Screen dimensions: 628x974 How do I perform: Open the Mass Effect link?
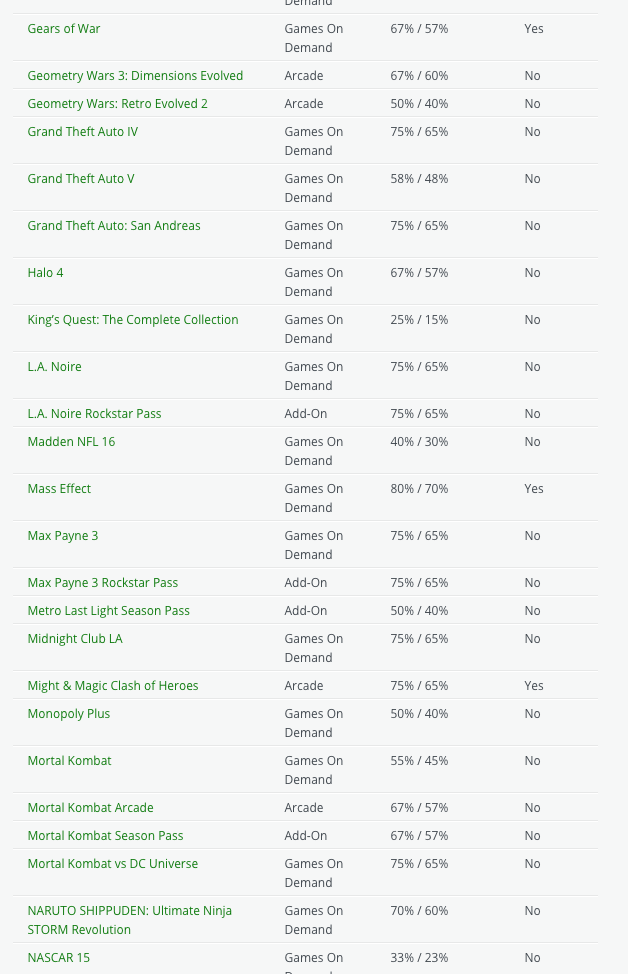tap(59, 489)
